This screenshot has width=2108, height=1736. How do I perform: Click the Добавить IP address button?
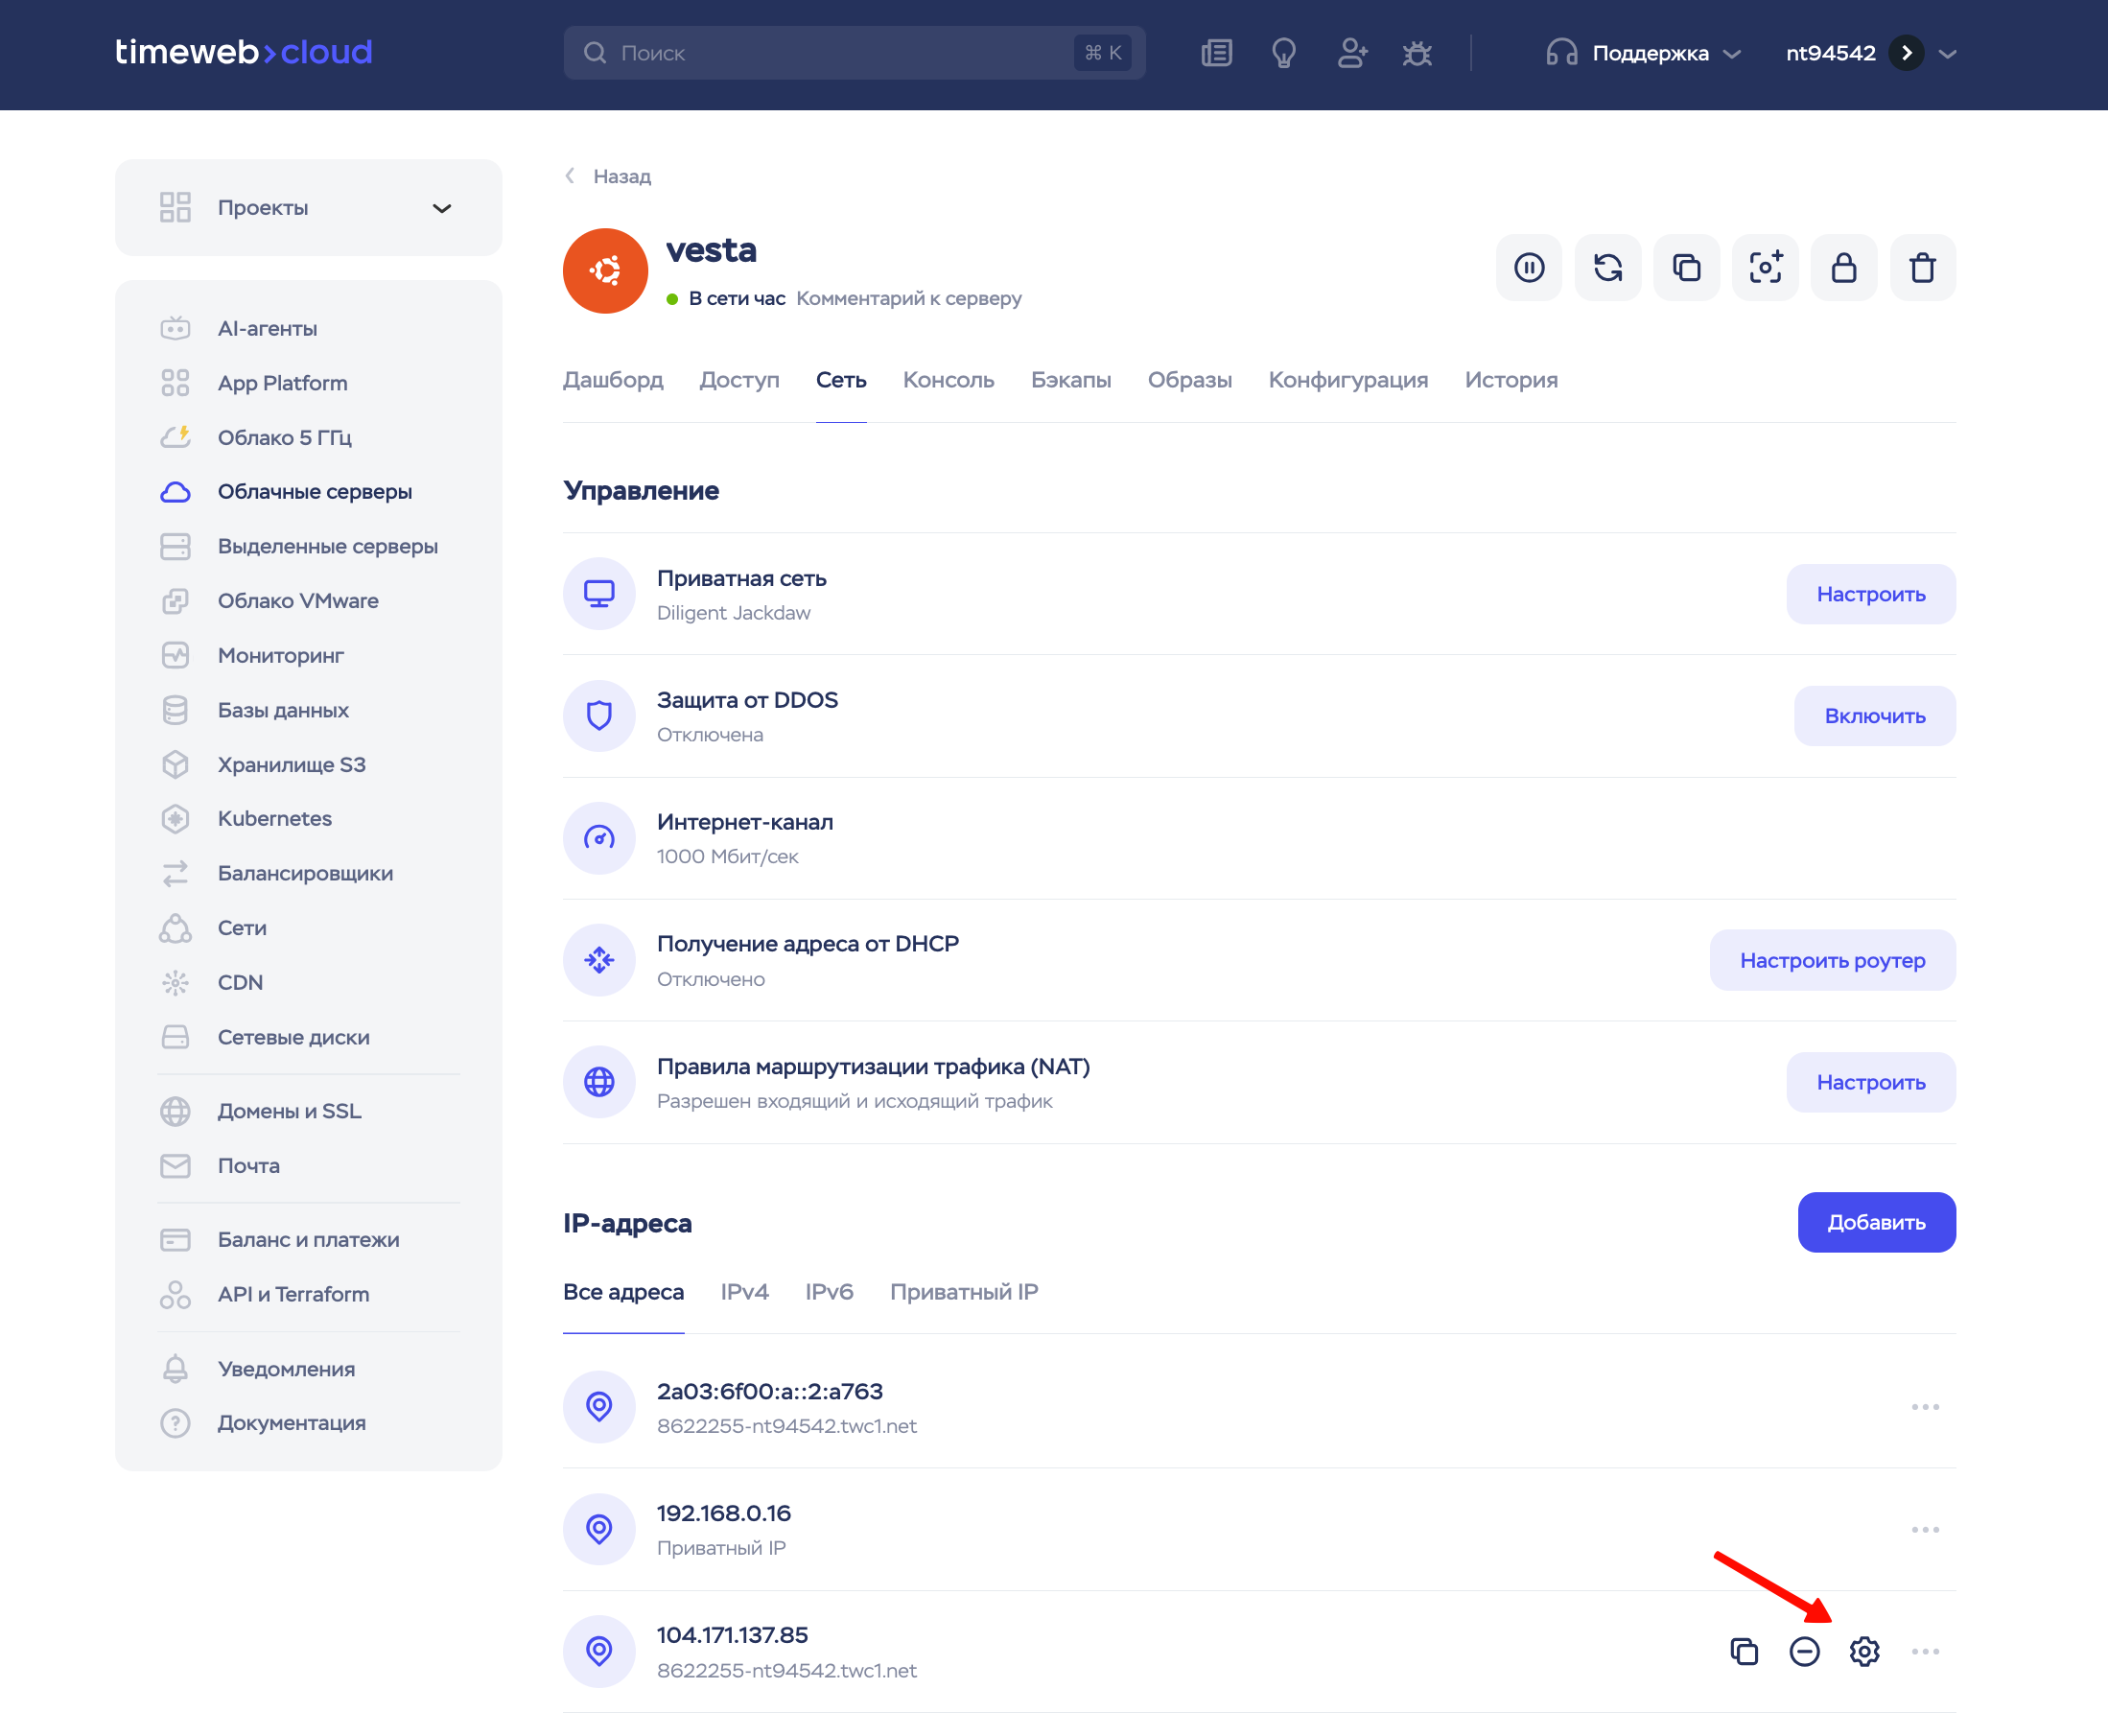tap(1876, 1222)
